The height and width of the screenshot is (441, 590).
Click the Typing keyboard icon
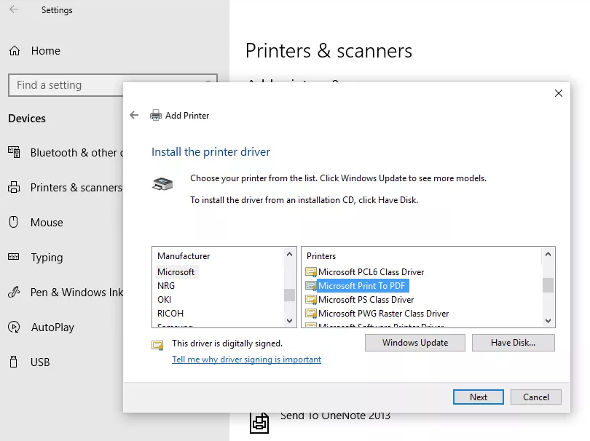(x=14, y=257)
